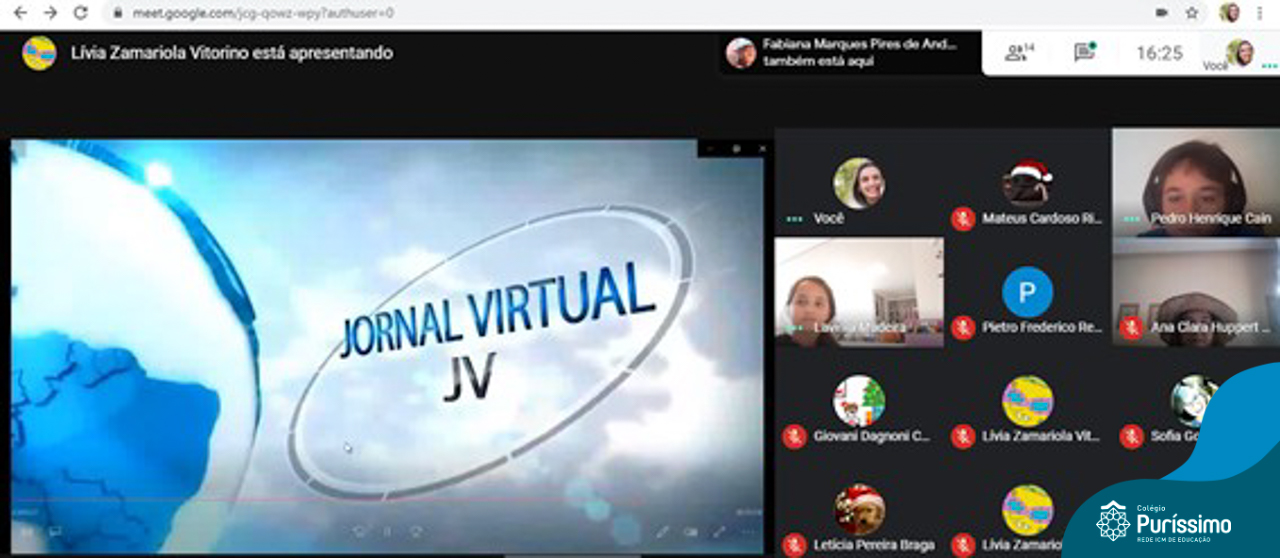Open the Chrome profile avatar
1280x558 pixels.
pos(1229,13)
